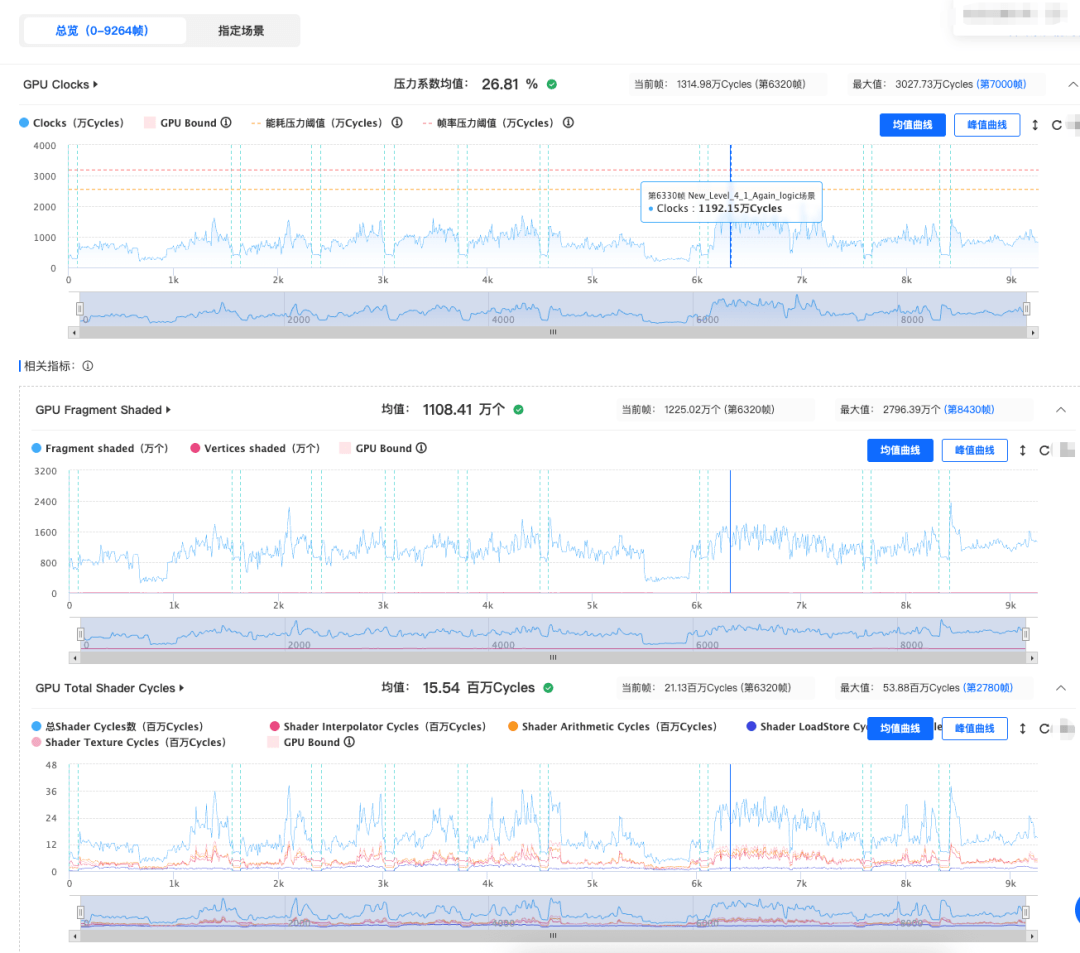1080x953 pixels.
Task: Click 峰值曲线 button in GPU Clocks chart
Action: (986, 125)
